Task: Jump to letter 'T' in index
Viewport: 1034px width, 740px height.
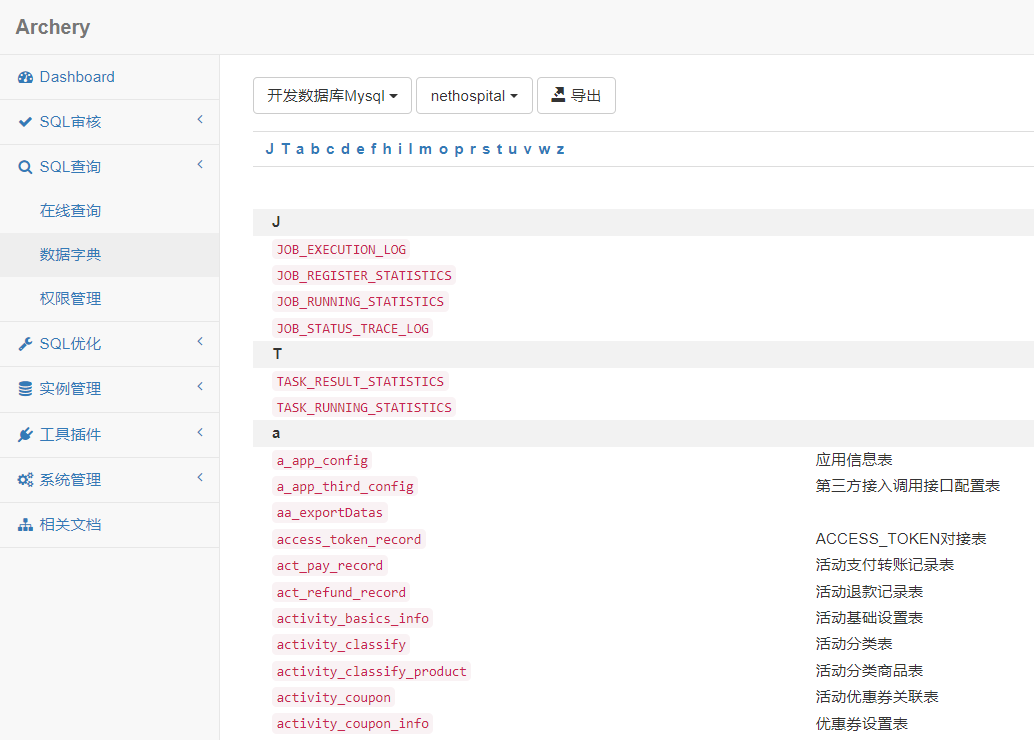Action: (x=286, y=149)
